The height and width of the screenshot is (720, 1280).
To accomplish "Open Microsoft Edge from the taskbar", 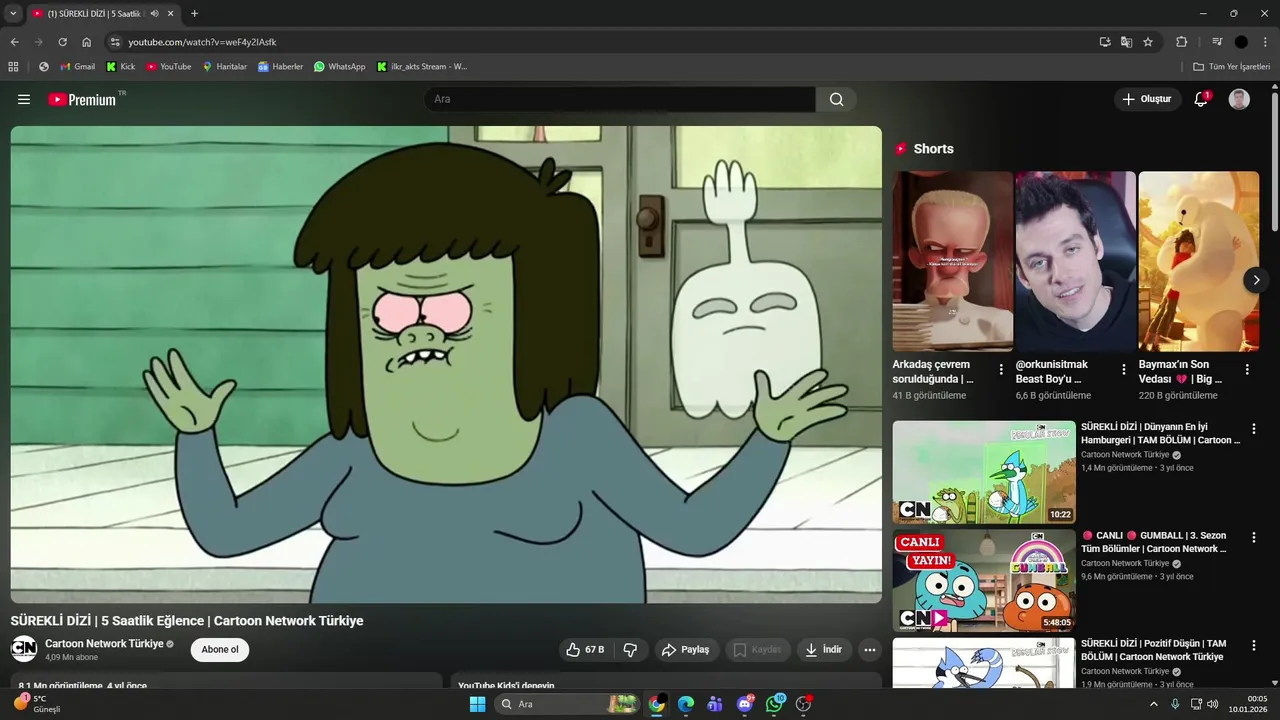I will tap(686, 704).
